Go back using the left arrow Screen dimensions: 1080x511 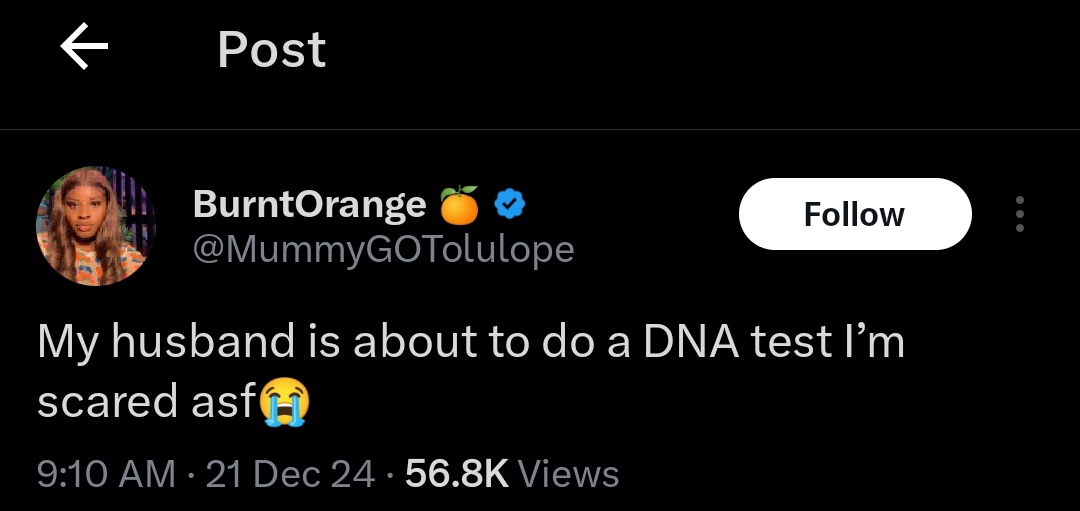pyautogui.click(x=84, y=48)
